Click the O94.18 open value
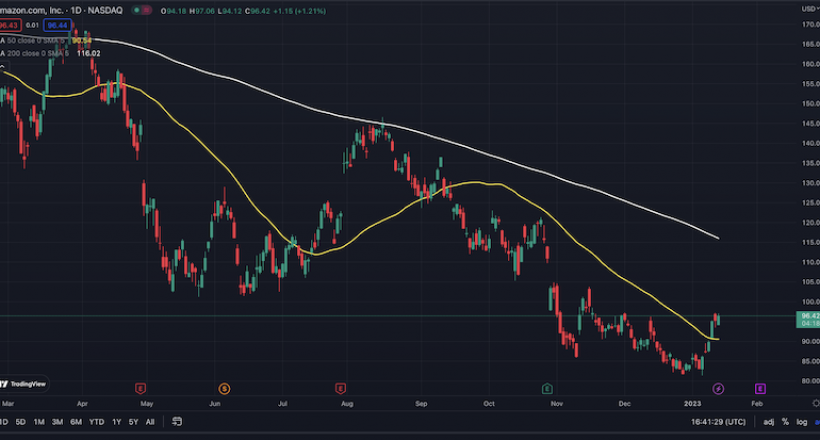The image size is (820, 440). [173, 10]
